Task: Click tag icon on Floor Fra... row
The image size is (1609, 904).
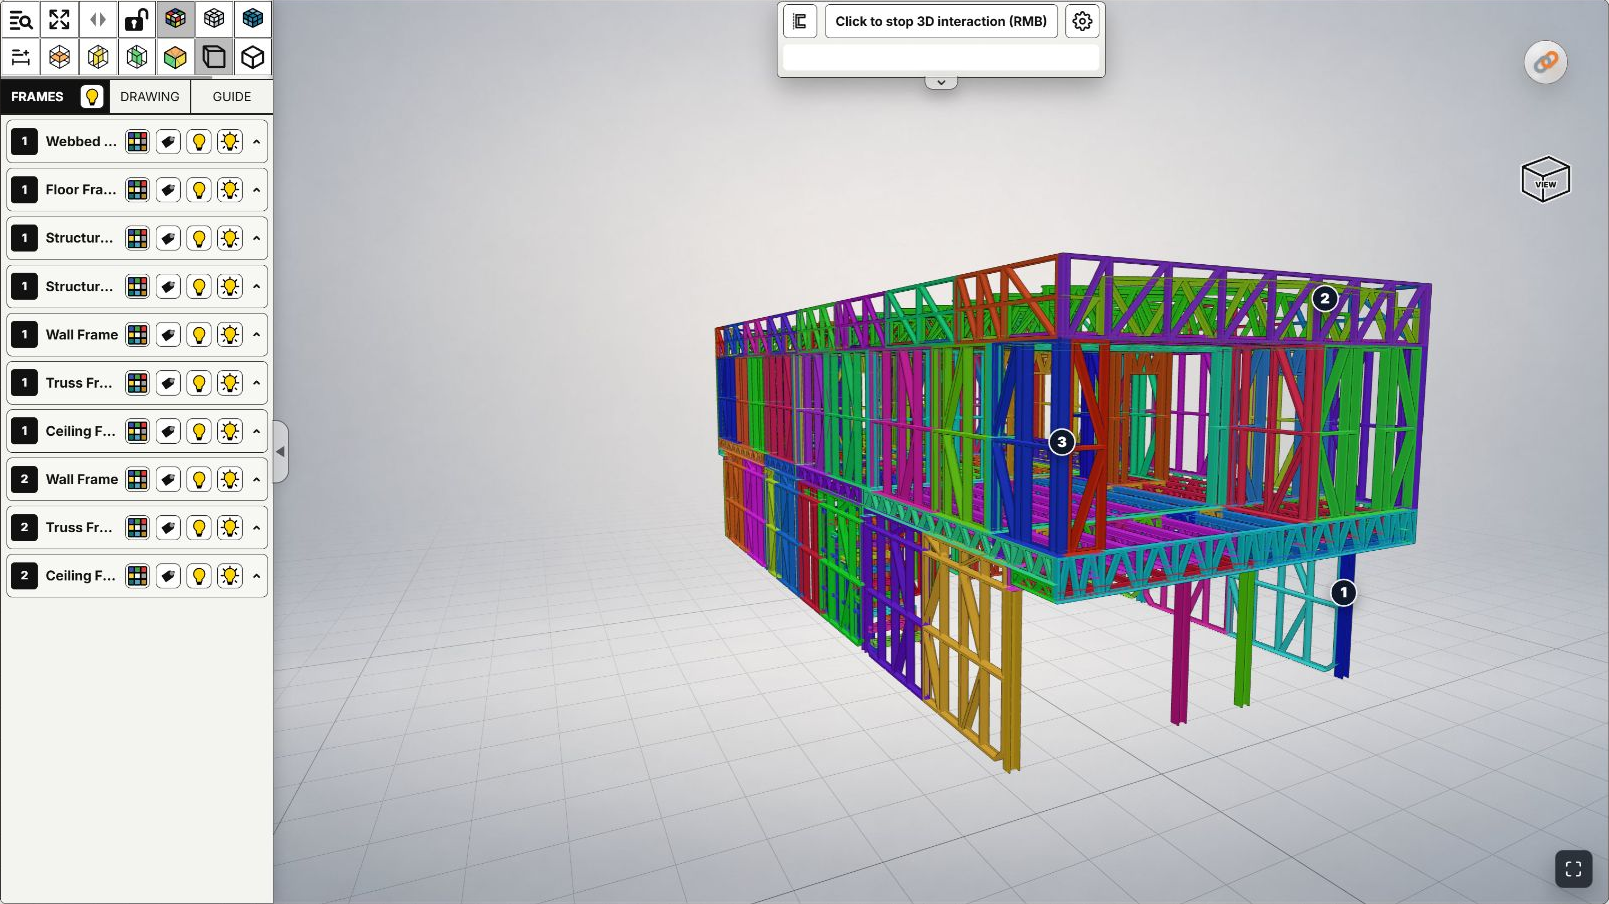Action: [x=169, y=190]
